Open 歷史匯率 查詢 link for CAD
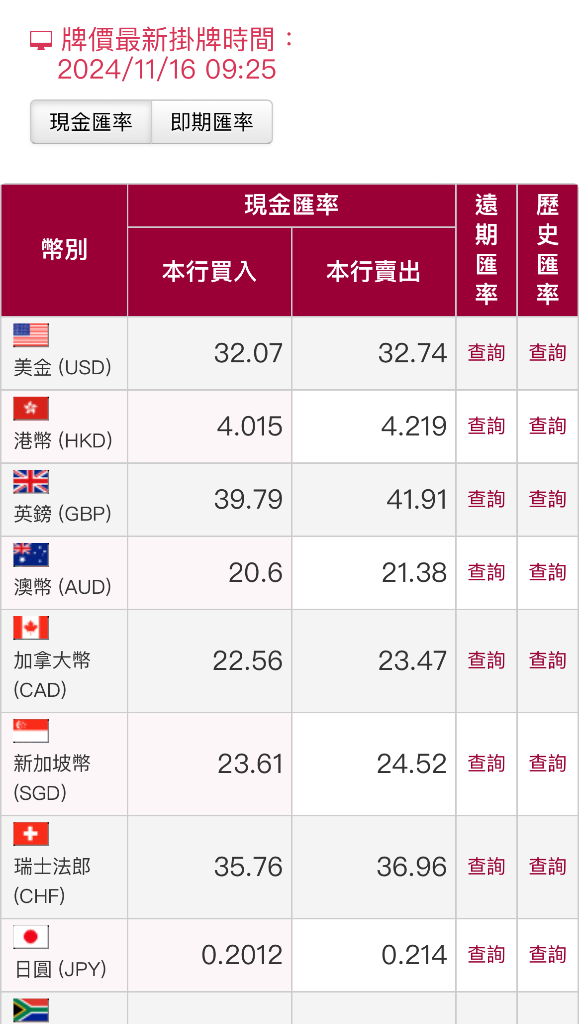 point(547,661)
